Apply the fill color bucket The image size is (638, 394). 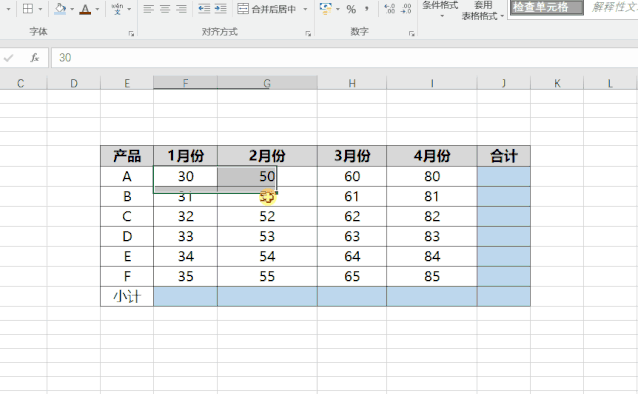pos(60,9)
